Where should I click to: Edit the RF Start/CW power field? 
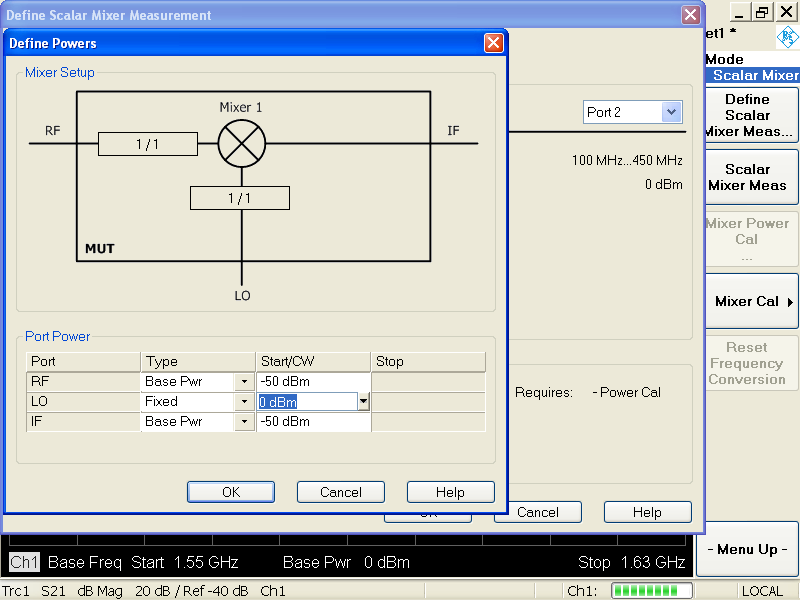[313, 382]
